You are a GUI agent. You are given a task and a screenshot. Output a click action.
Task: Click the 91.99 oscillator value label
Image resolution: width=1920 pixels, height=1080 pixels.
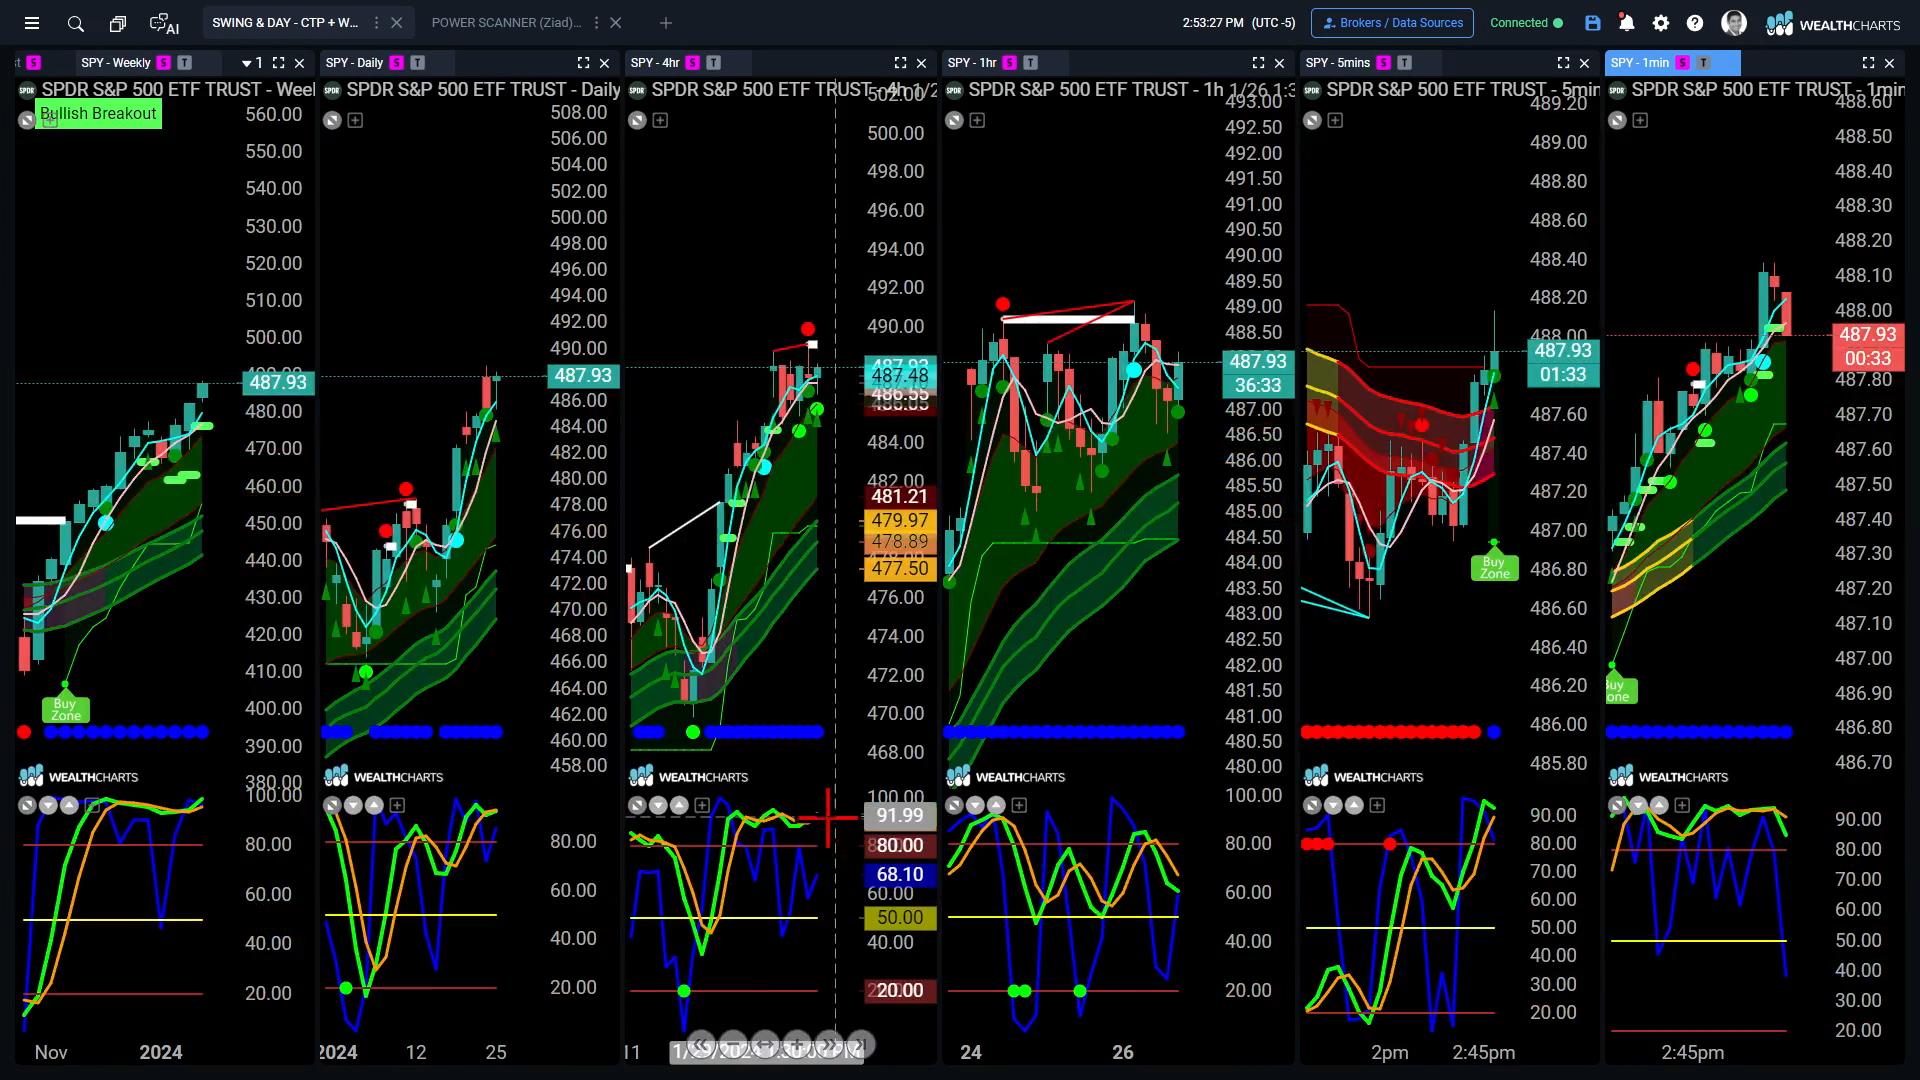(899, 815)
